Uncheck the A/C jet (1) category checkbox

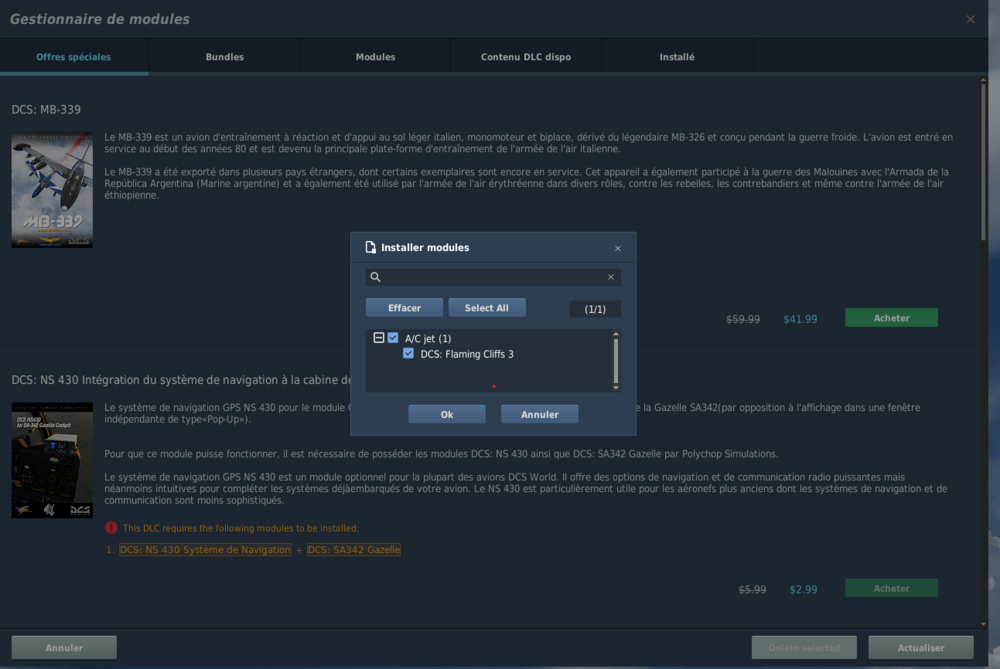[393, 338]
